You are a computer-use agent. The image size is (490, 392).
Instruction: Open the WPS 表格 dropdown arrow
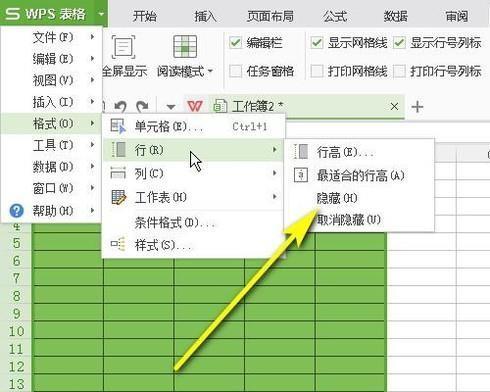[x=101, y=14]
